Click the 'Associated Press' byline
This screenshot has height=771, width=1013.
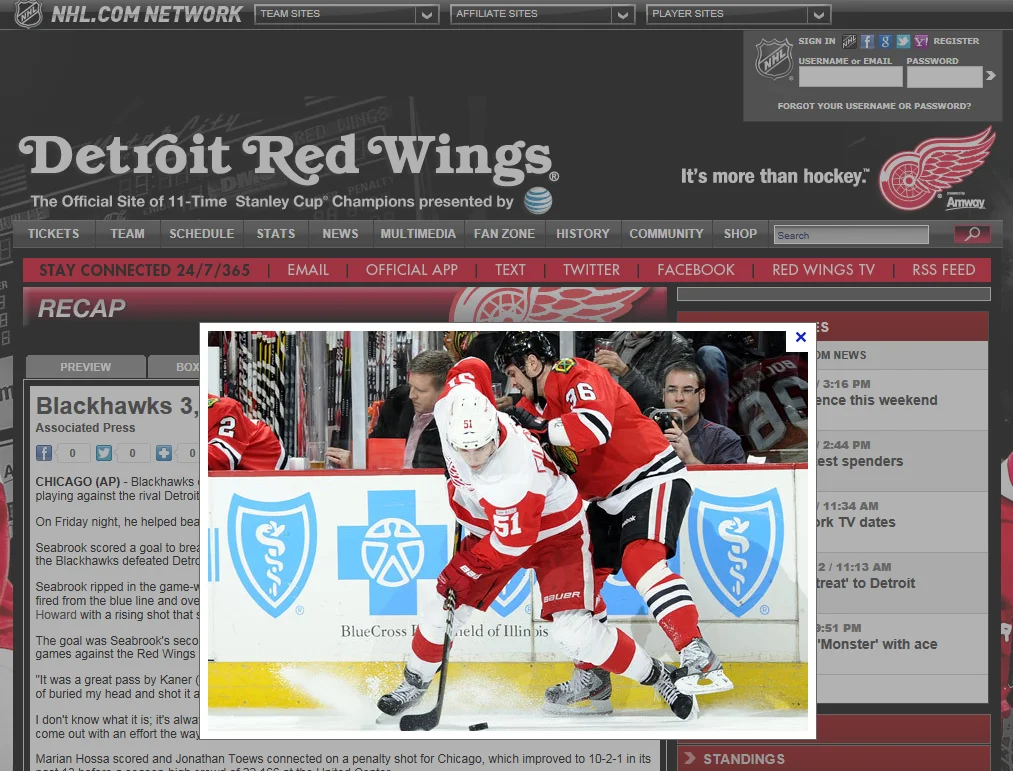85,428
